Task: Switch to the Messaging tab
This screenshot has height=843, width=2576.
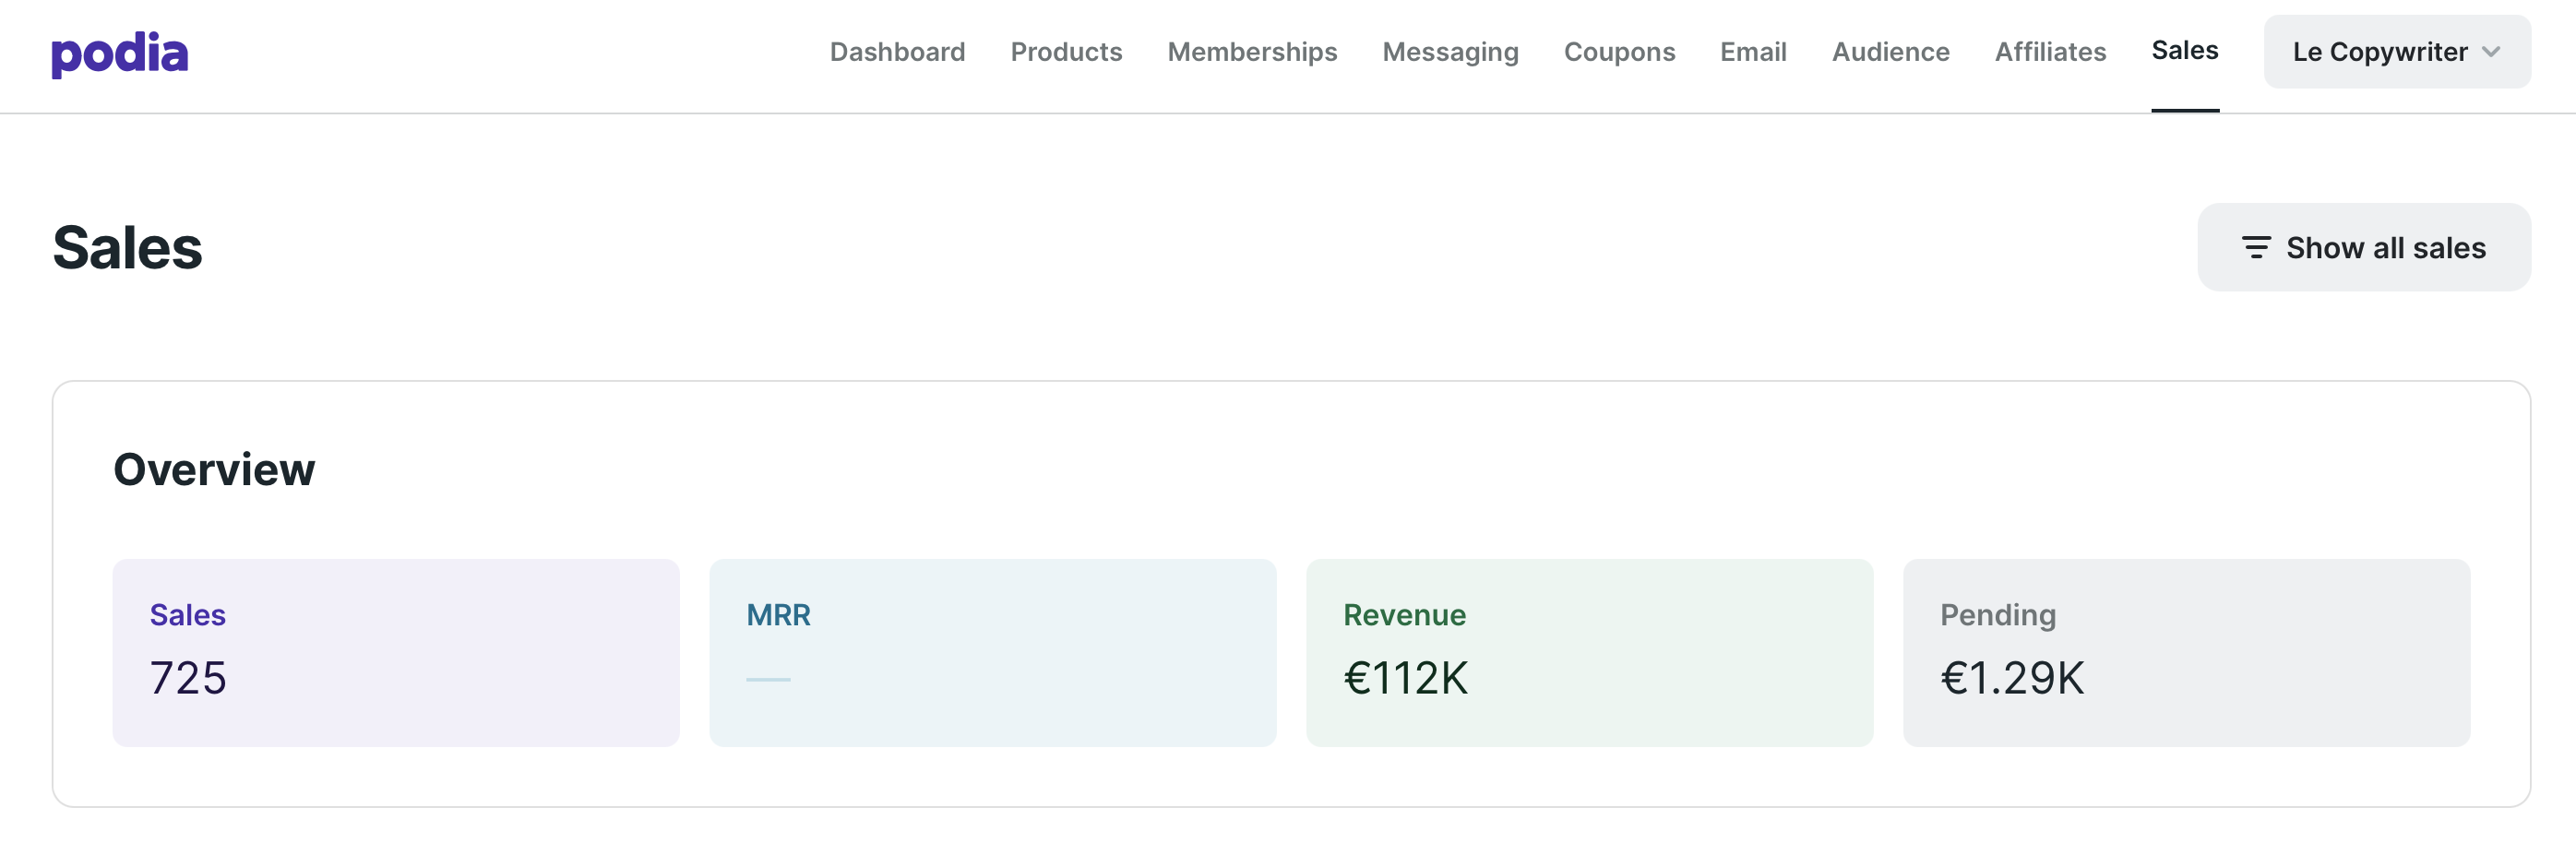Action: tap(1450, 52)
